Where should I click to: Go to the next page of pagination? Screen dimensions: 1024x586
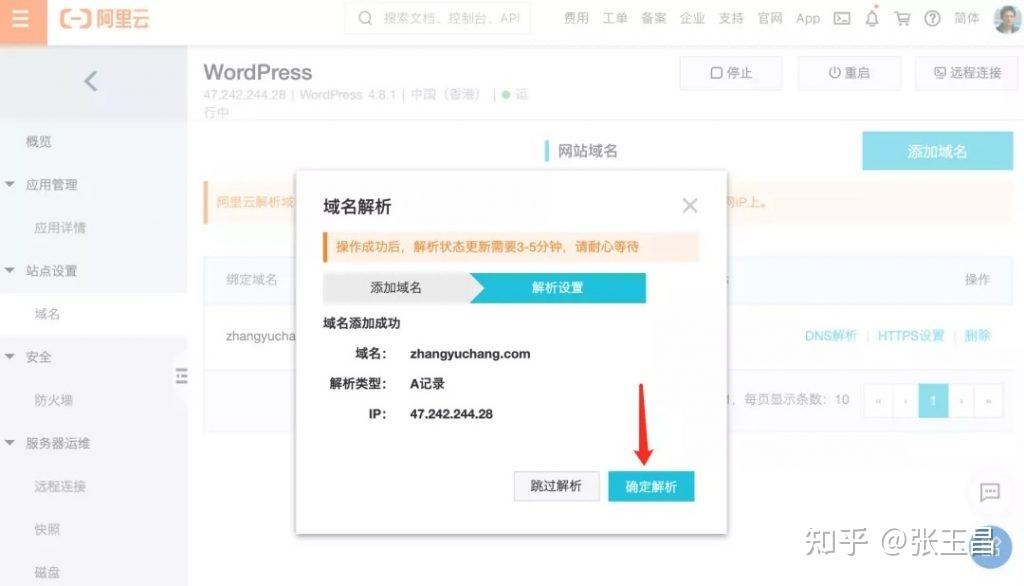click(961, 400)
